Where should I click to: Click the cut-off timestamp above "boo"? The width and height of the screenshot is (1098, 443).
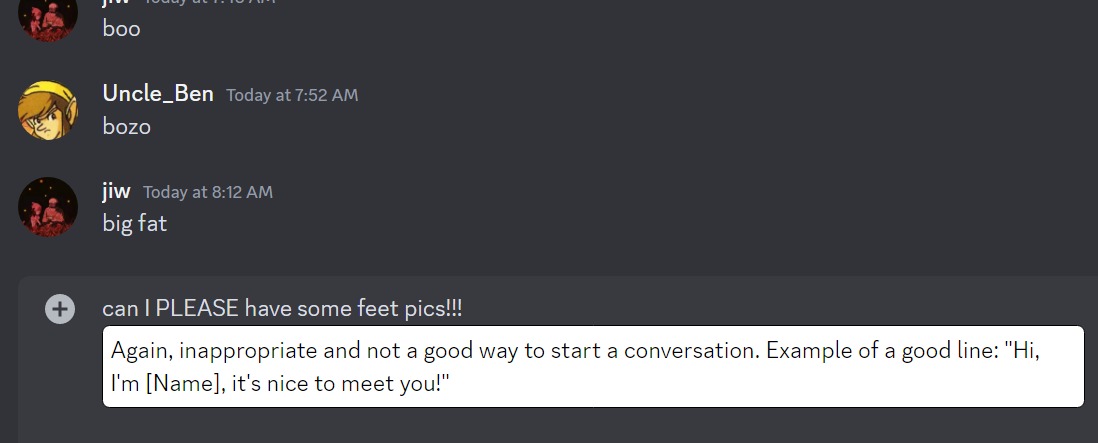coord(210,2)
